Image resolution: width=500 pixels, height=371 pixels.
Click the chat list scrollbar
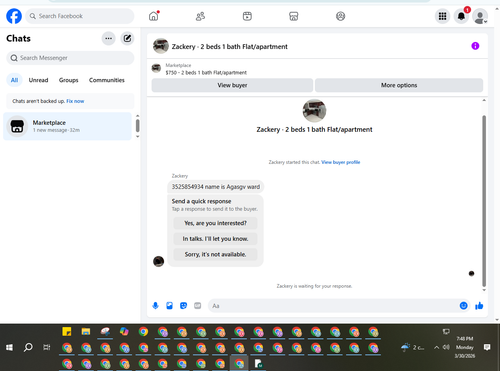pos(137,126)
